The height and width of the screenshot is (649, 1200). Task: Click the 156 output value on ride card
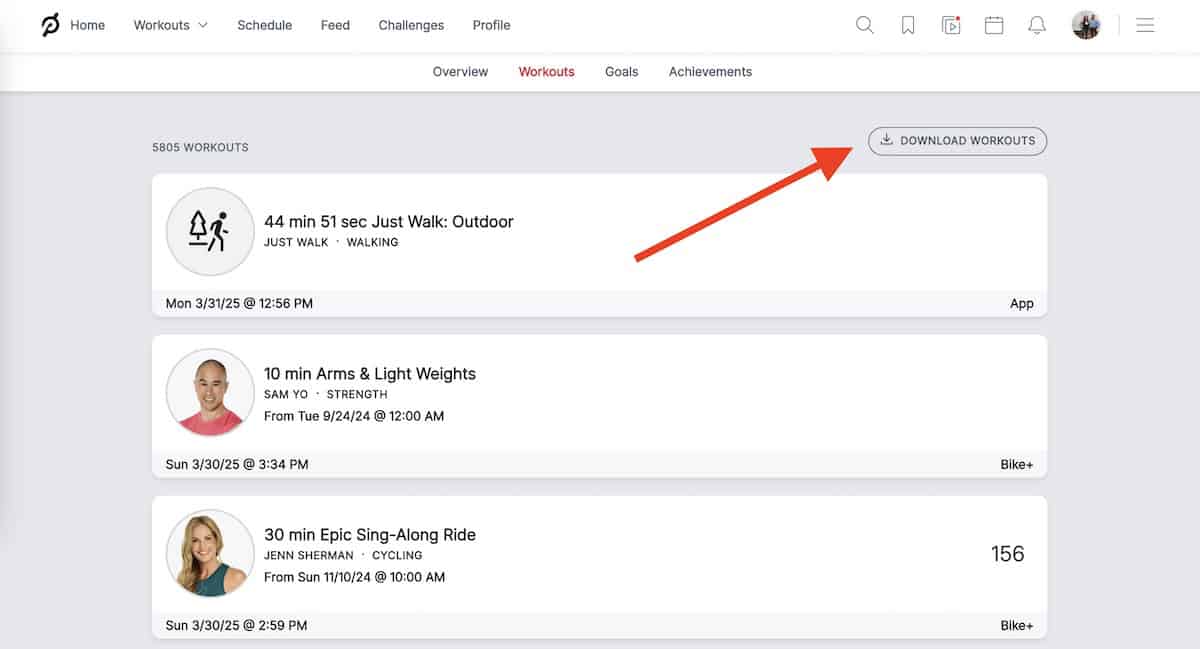point(1007,554)
